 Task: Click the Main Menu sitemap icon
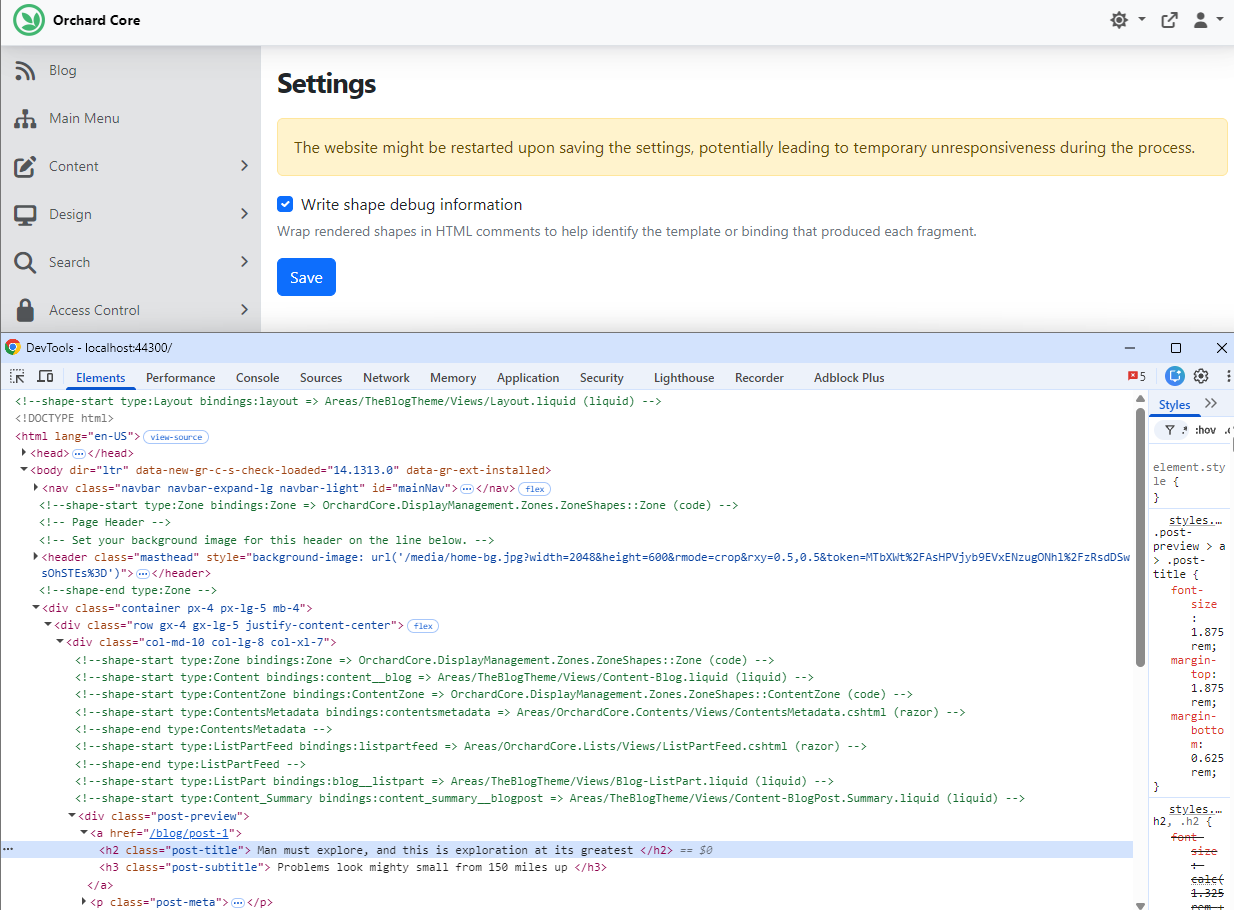pos(25,118)
